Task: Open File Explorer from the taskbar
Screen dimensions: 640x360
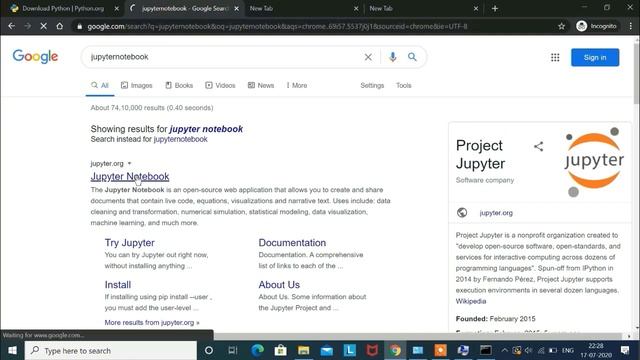Action: click(303, 350)
